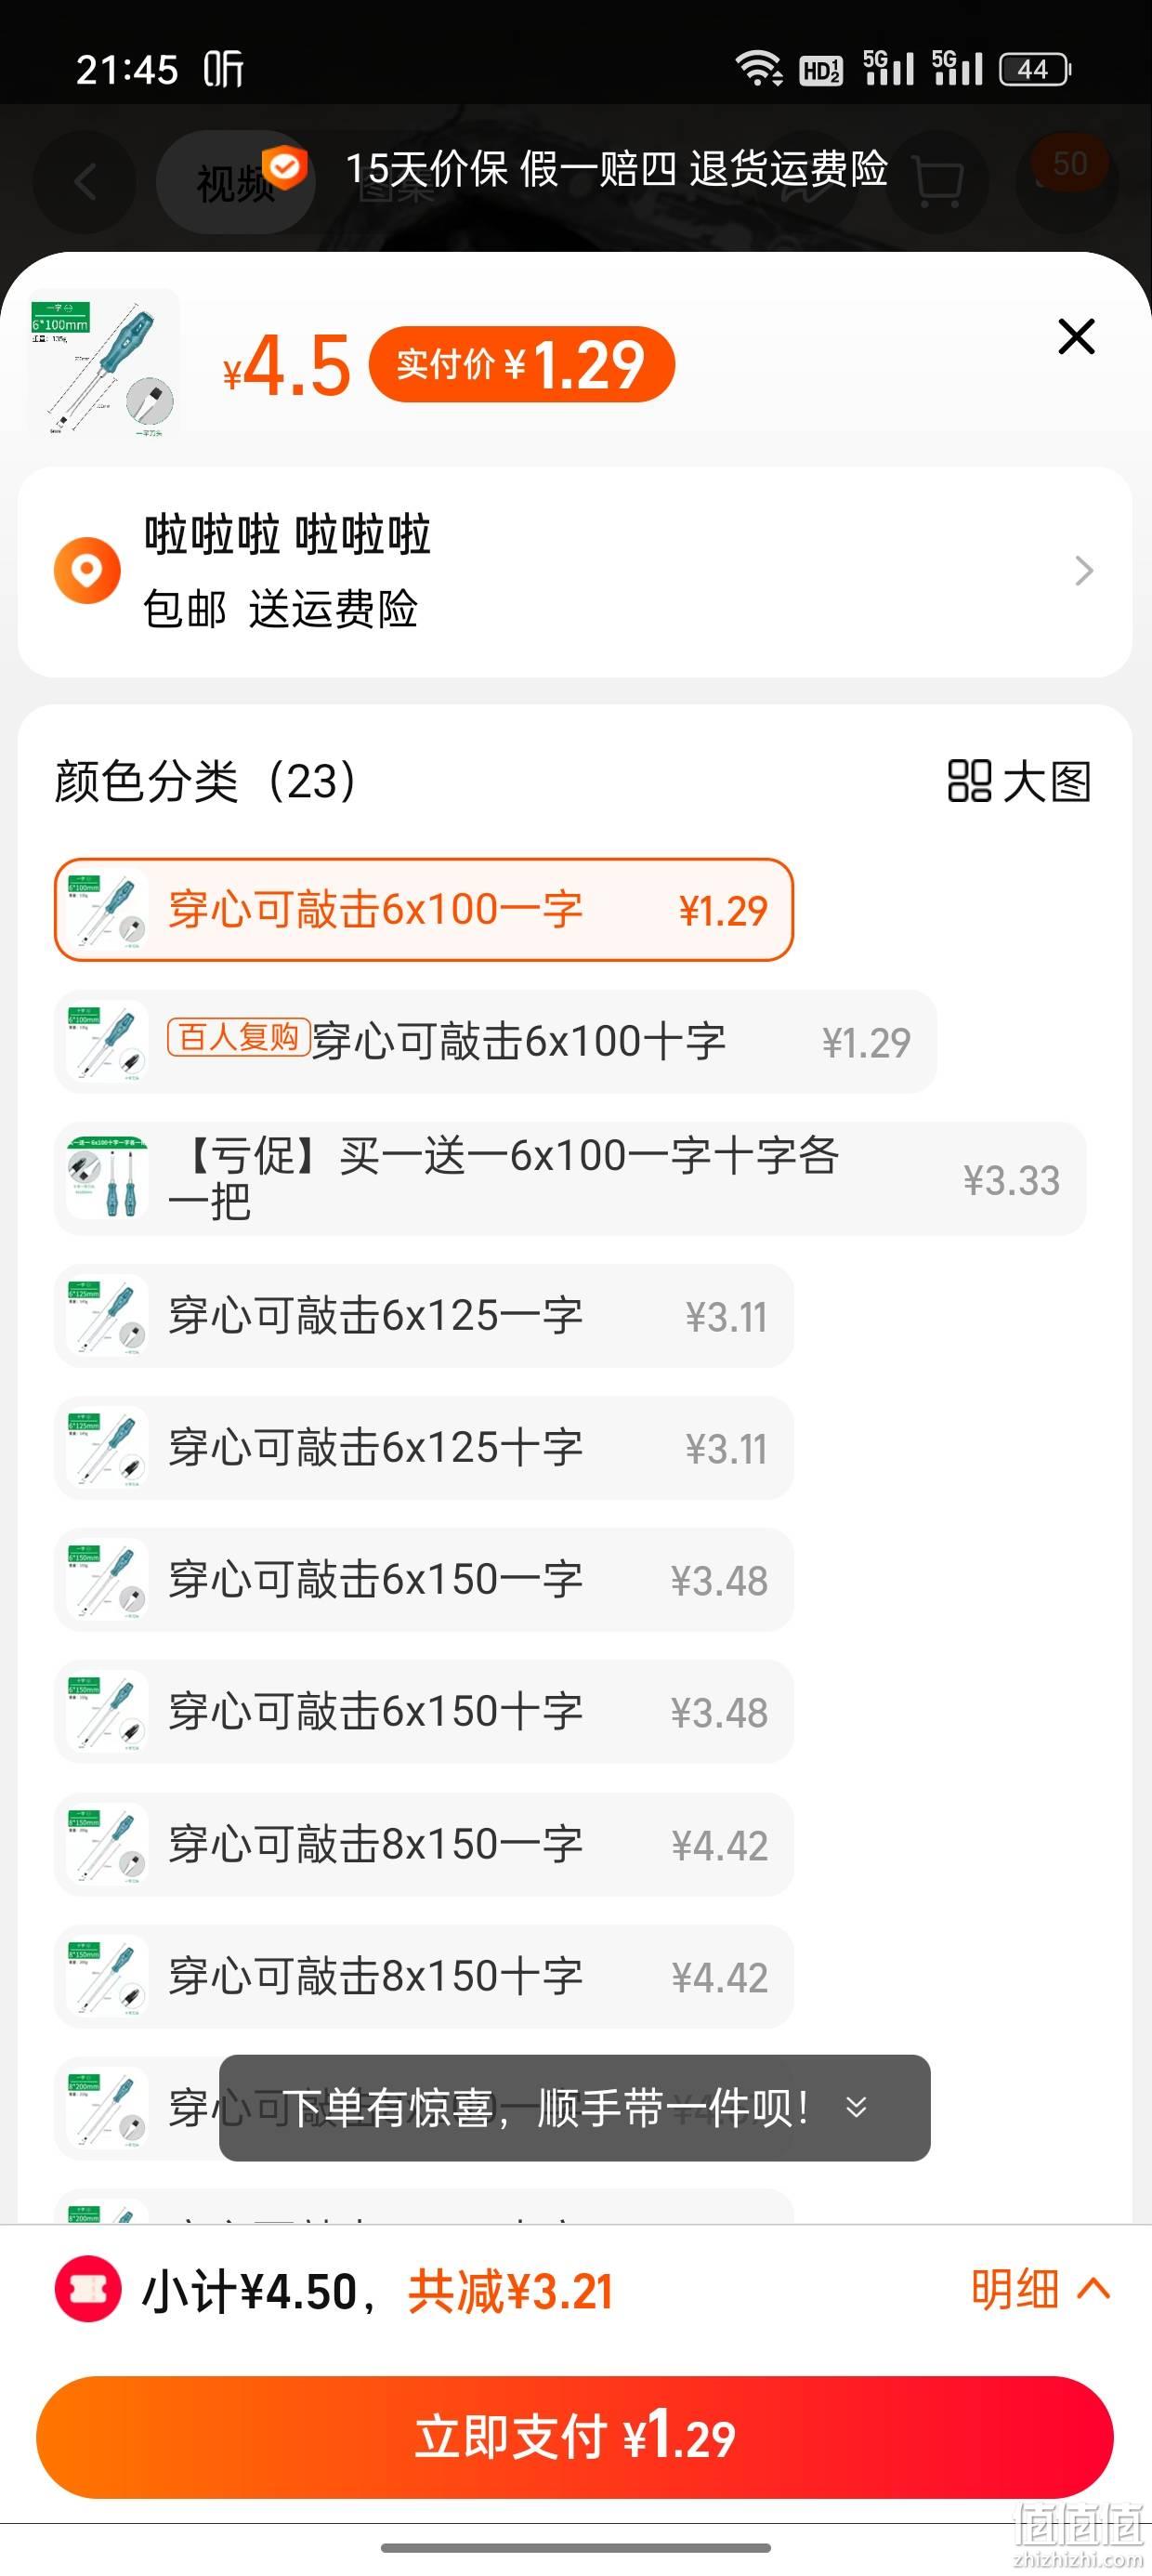The height and width of the screenshot is (2576, 1152).
Task: Choose 穿心可敲击6x150一字 variant
Action: point(424,1580)
